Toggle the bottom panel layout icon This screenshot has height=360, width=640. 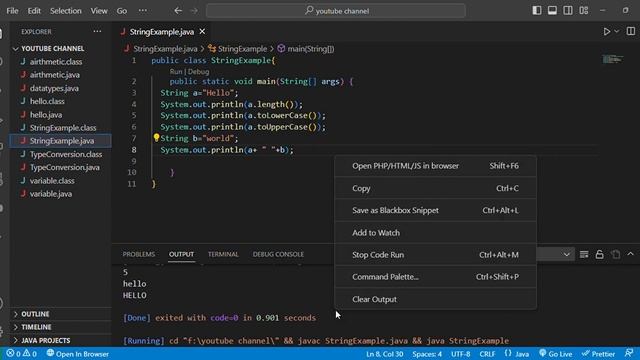coord(552,11)
